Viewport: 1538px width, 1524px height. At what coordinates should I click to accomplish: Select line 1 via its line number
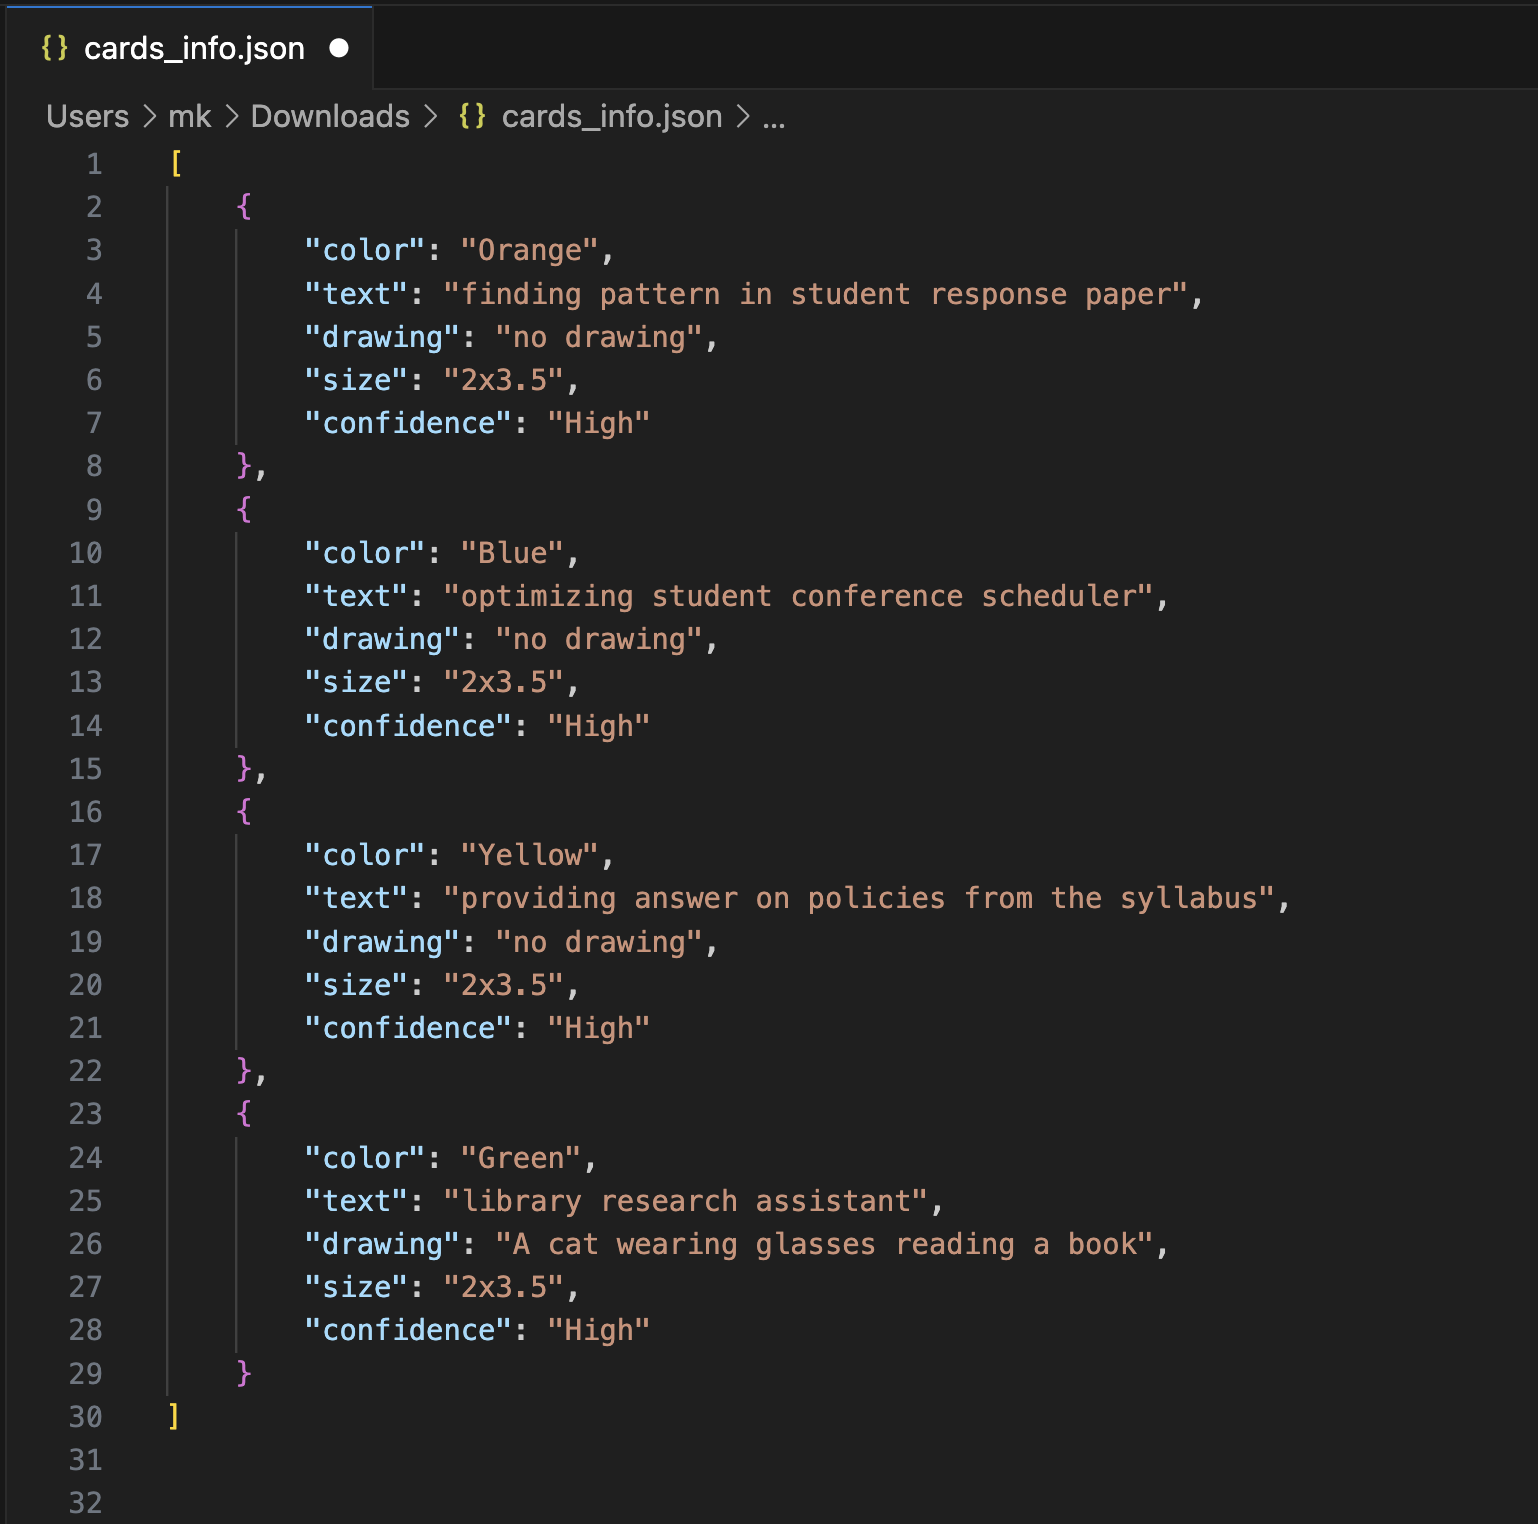tap(94, 164)
